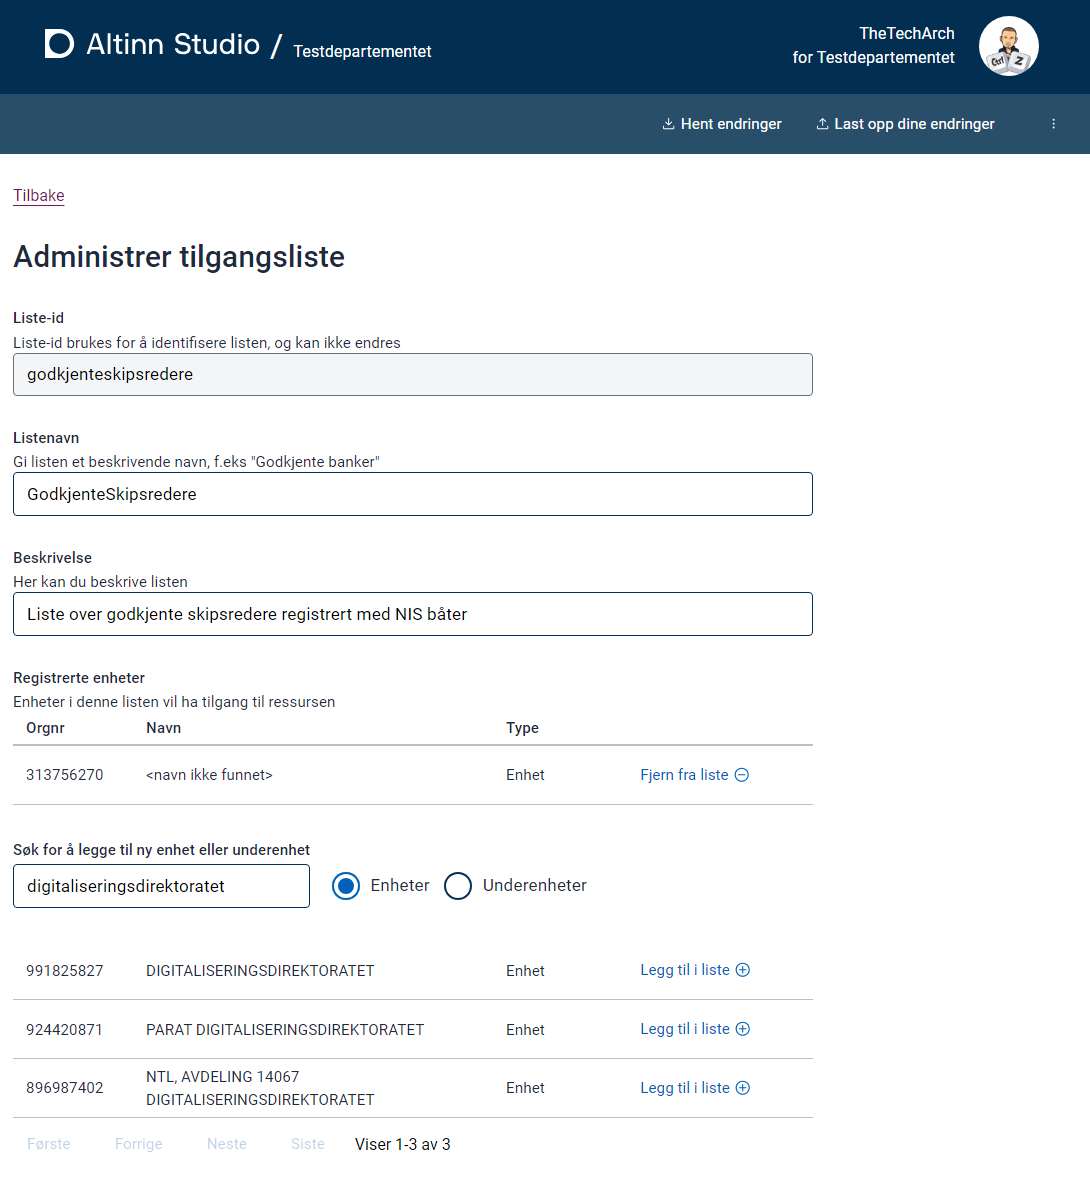Click Hent endringer in the toolbar

(722, 123)
